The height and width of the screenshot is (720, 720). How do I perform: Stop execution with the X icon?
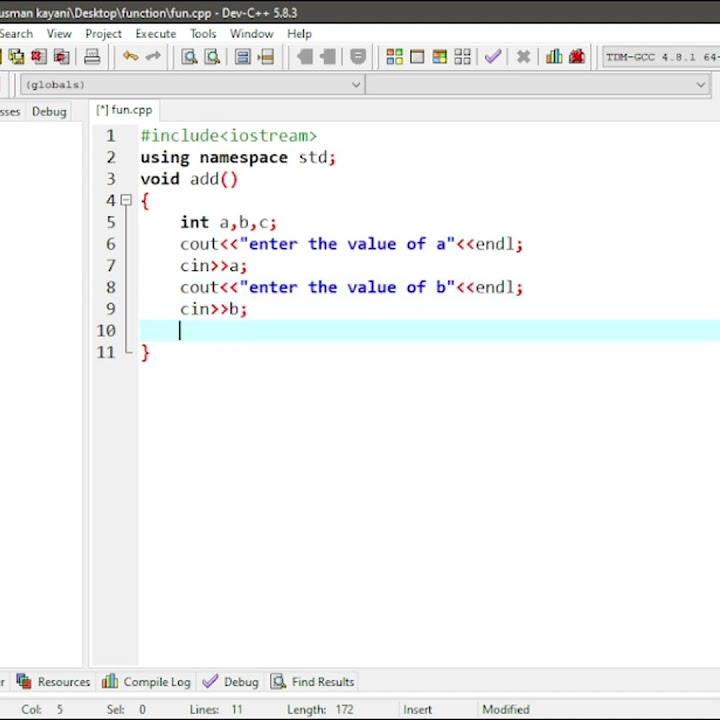[x=523, y=57]
